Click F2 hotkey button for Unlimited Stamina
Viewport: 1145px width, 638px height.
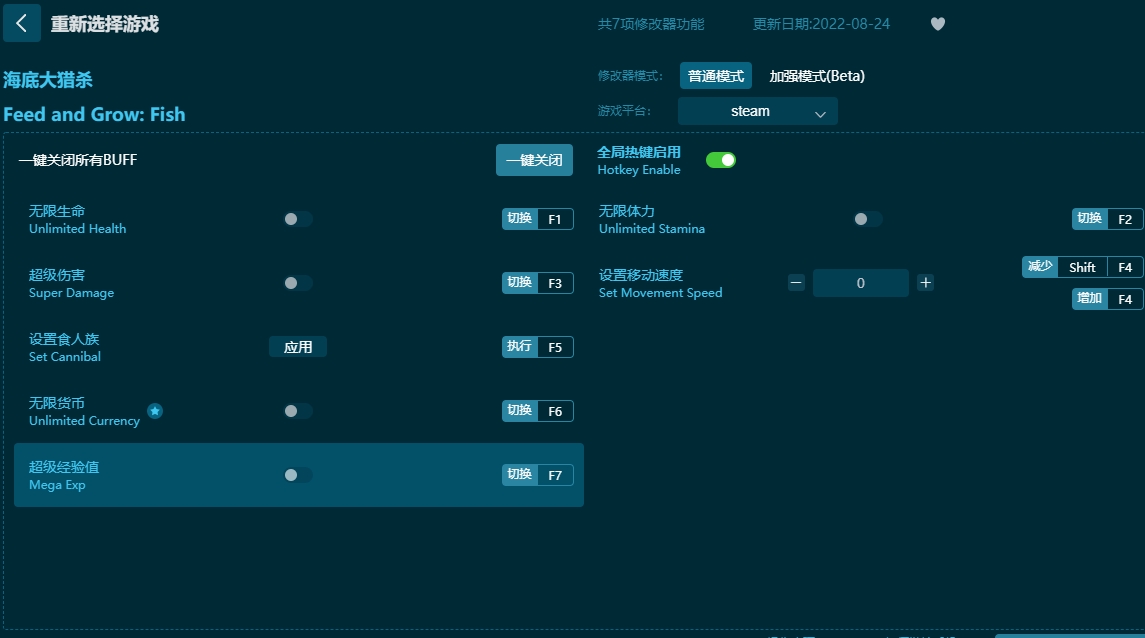1108,219
